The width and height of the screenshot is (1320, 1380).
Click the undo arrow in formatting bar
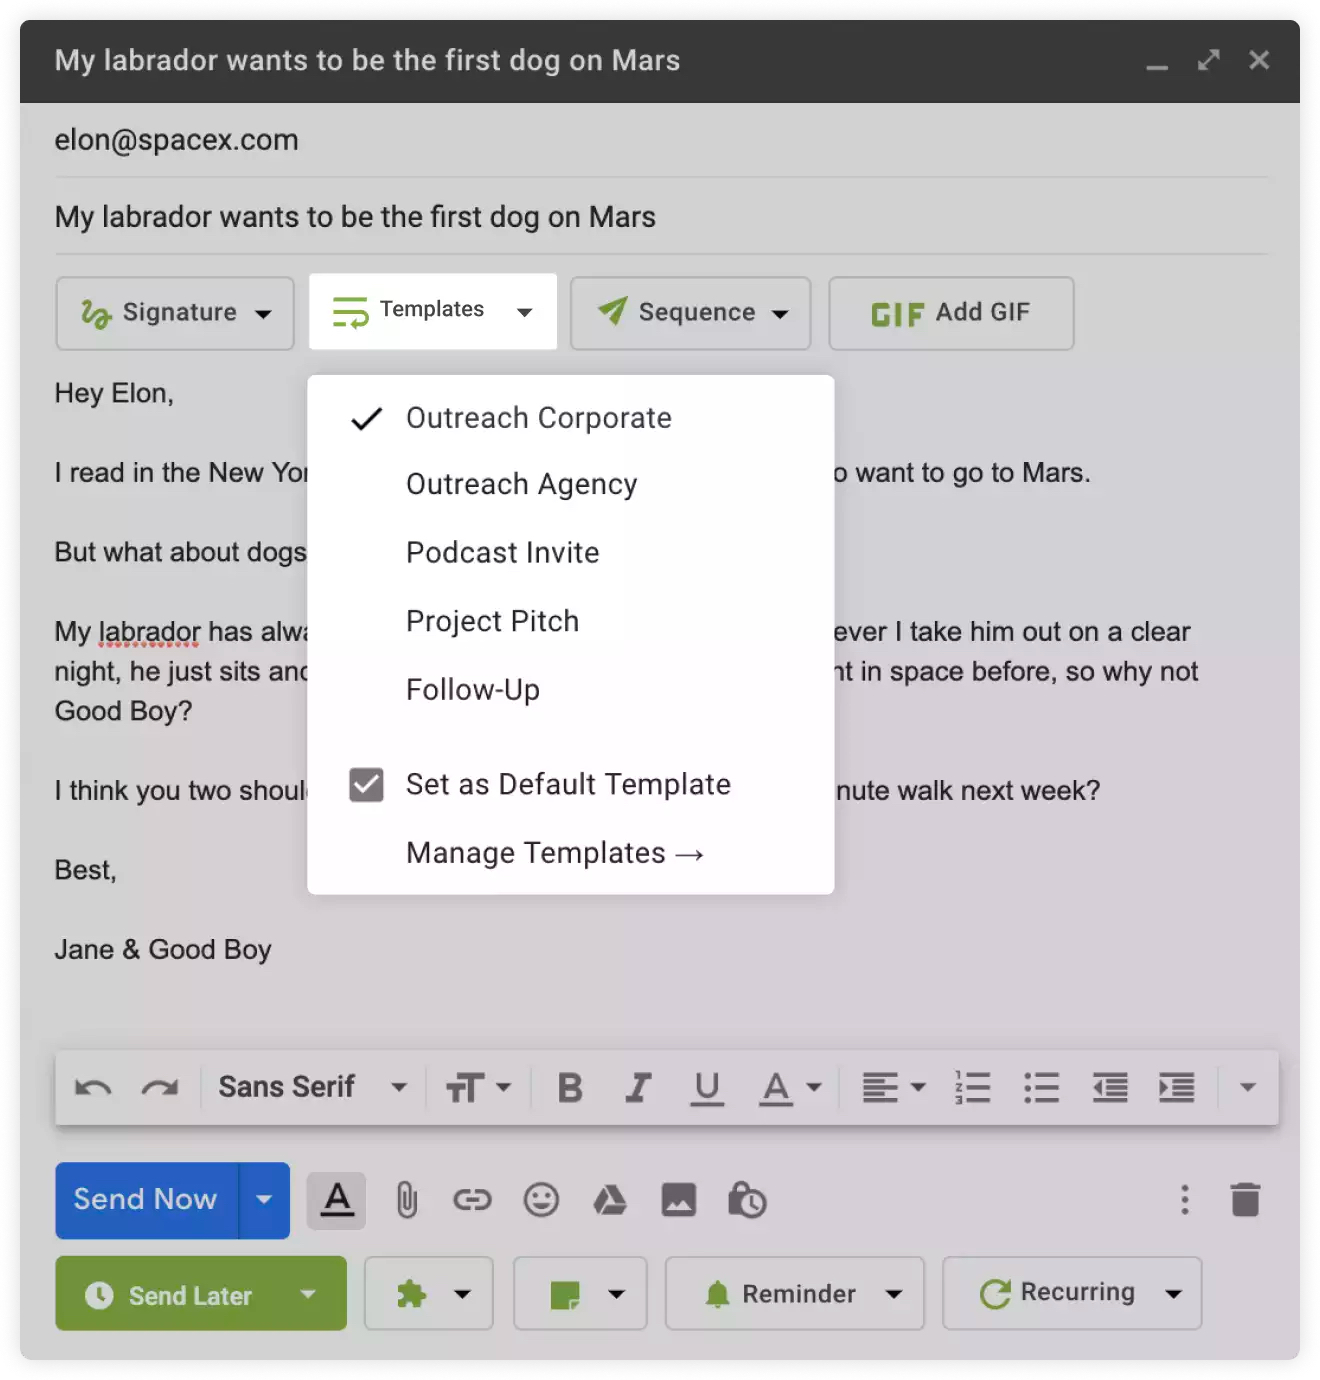pos(93,1087)
